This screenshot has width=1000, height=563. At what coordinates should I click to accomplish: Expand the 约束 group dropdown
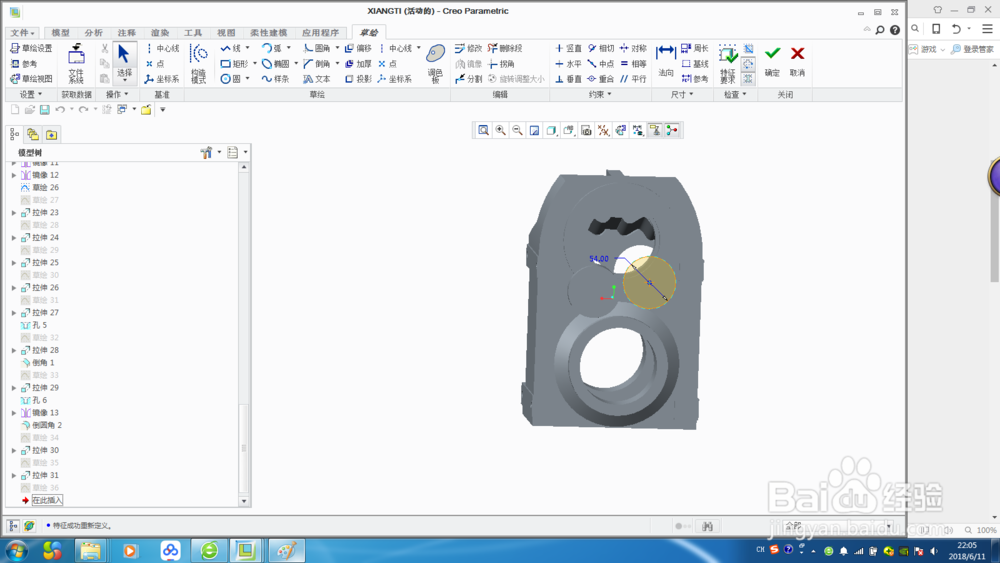coord(599,94)
